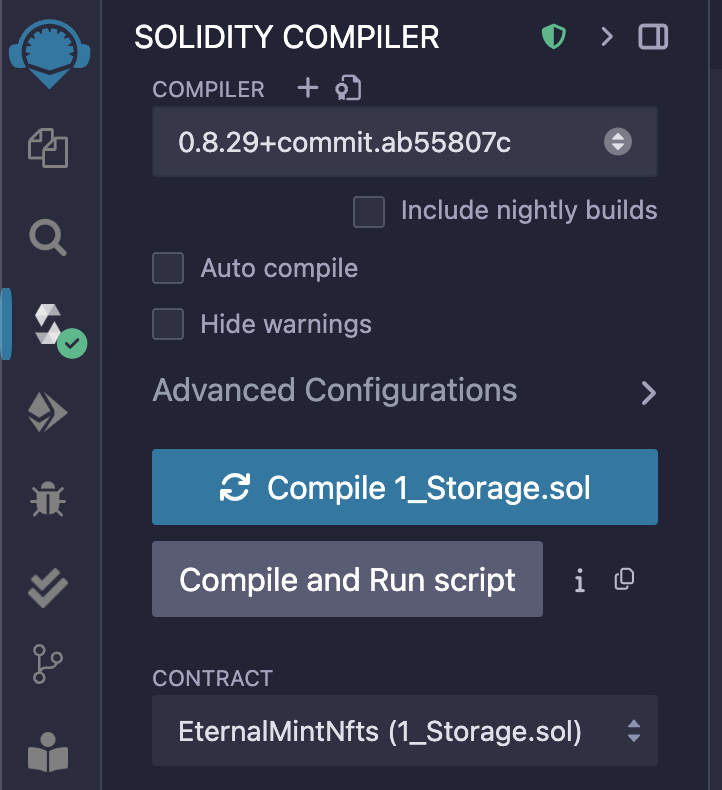Click the COMPILER section label
Screen dimensions: 722x790
(x=209, y=90)
